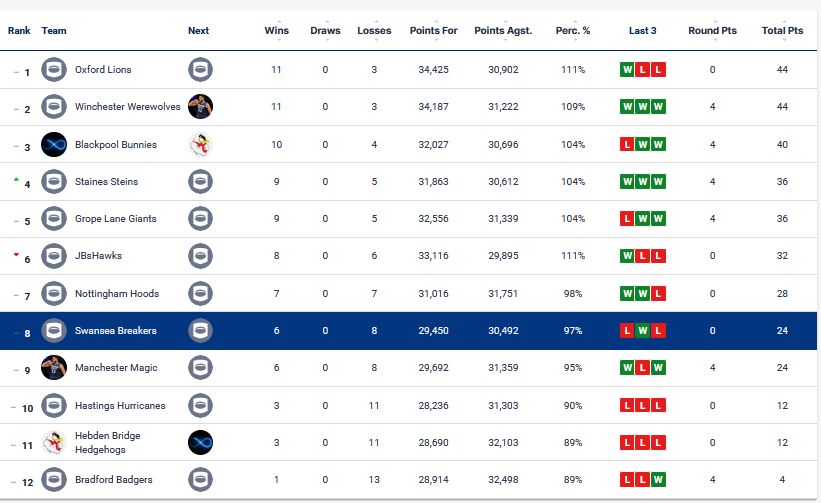This screenshot has width=821, height=503.
Task: Click Blackpool Bunnies infinity logo
Action: pyautogui.click(x=54, y=144)
